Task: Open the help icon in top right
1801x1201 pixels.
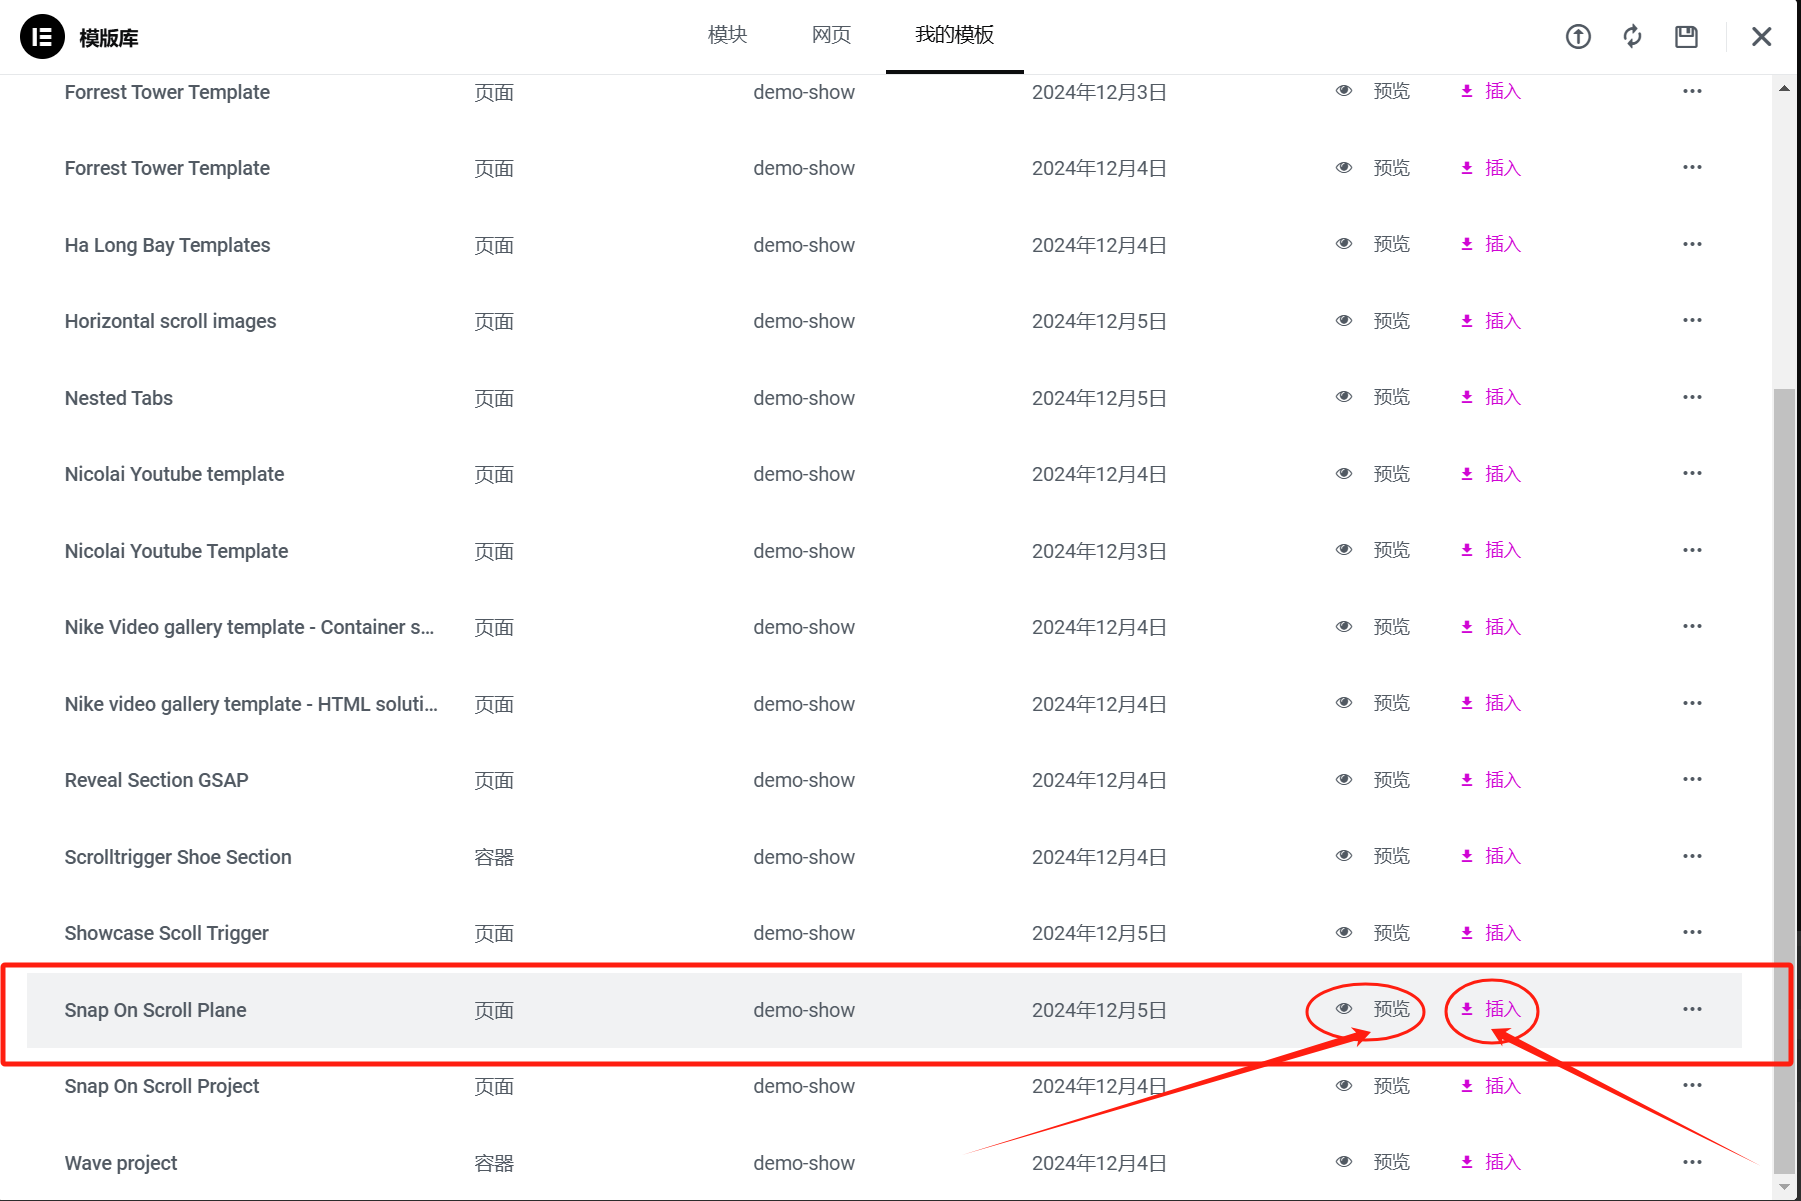Action: click(1578, 36)
